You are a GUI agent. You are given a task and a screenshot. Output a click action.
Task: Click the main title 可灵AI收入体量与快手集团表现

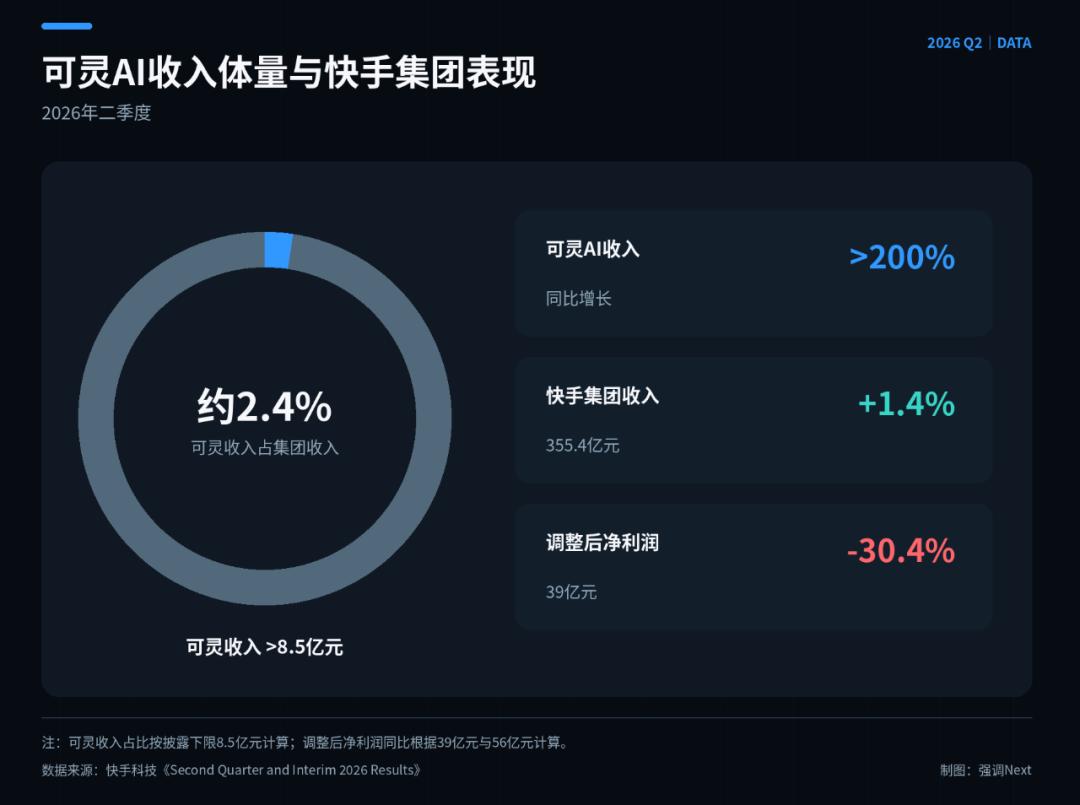[289, 72]
